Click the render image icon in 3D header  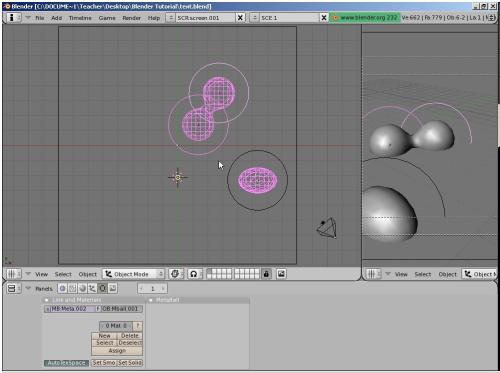point(281,274)
